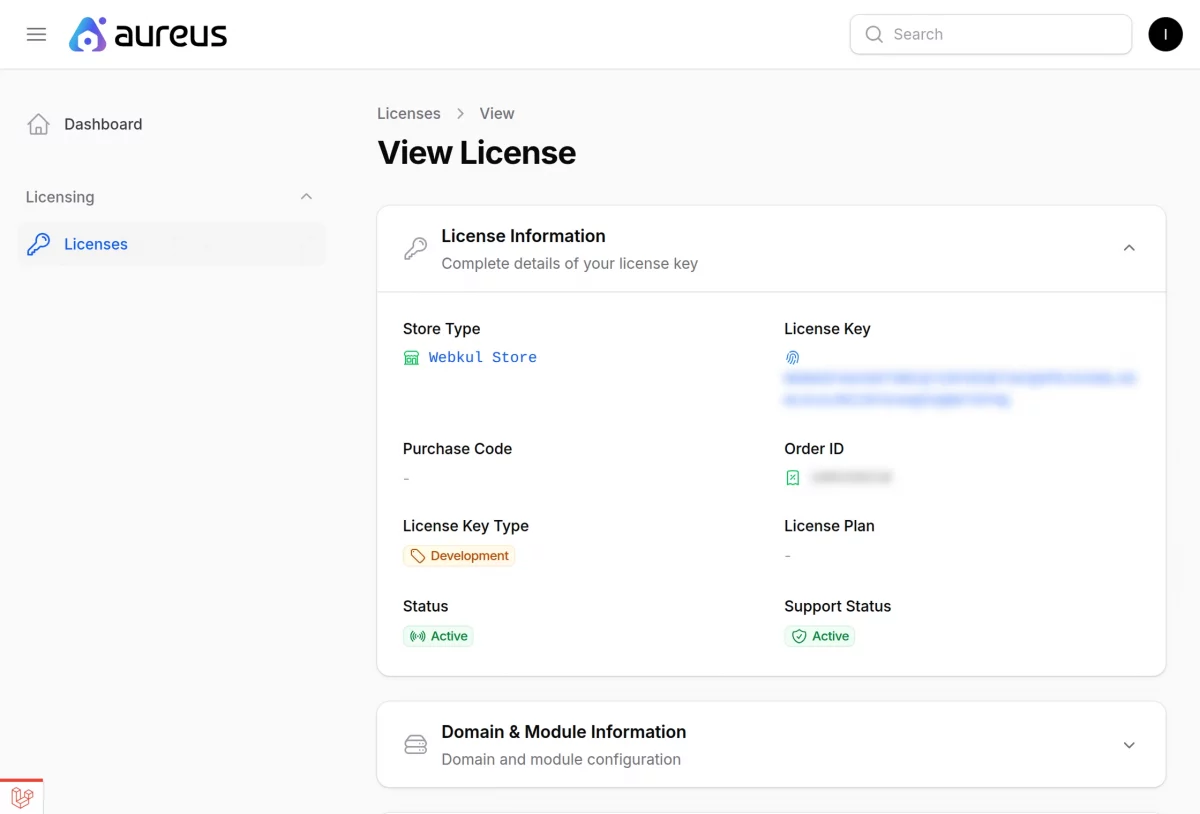Viewport: 1200px width, 814px height.
Task: Click the License Plan label
Action: tap(829, 526)
